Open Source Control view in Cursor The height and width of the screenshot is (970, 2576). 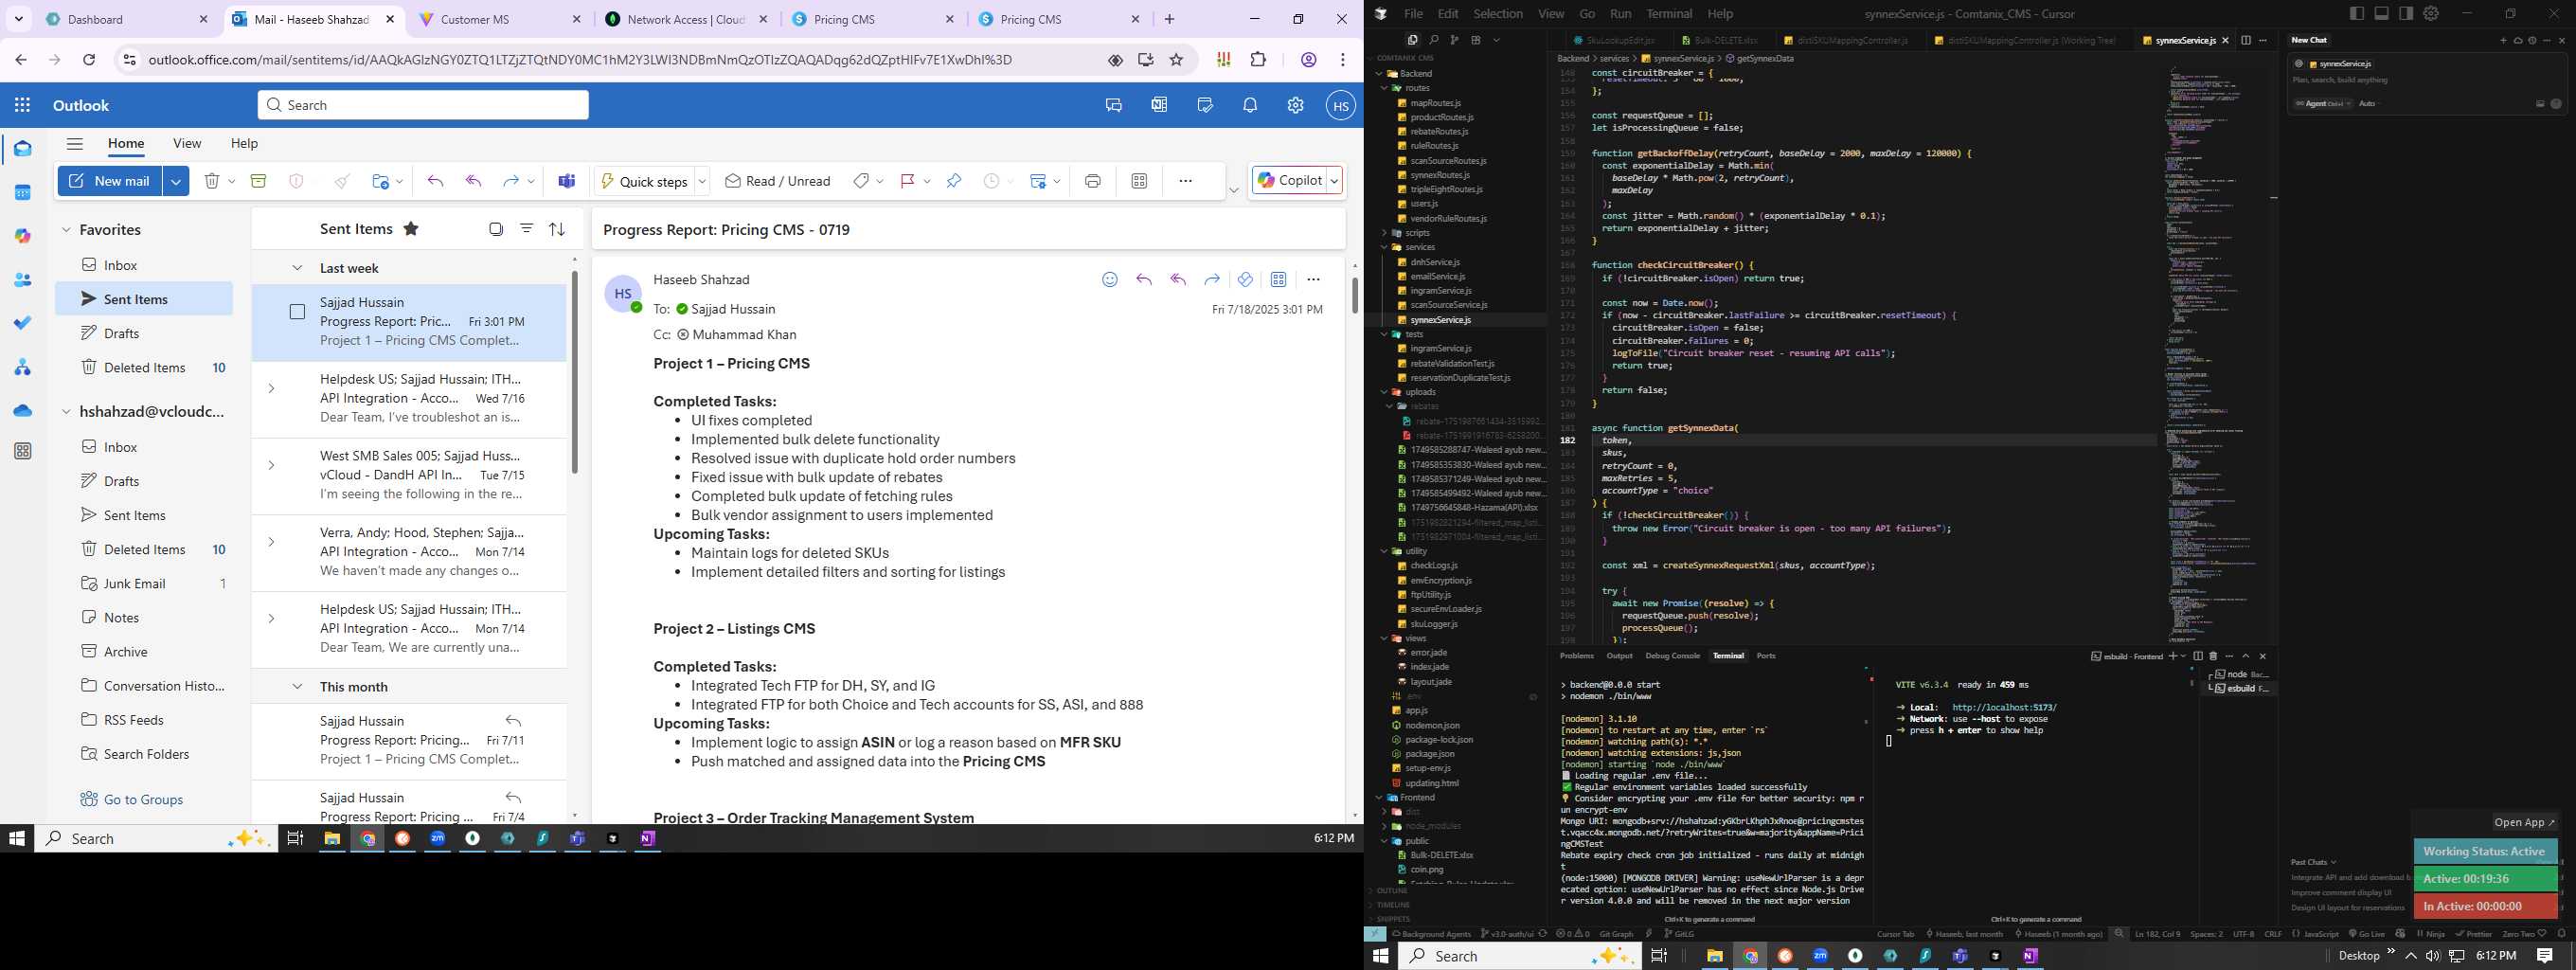[1454, 40]
